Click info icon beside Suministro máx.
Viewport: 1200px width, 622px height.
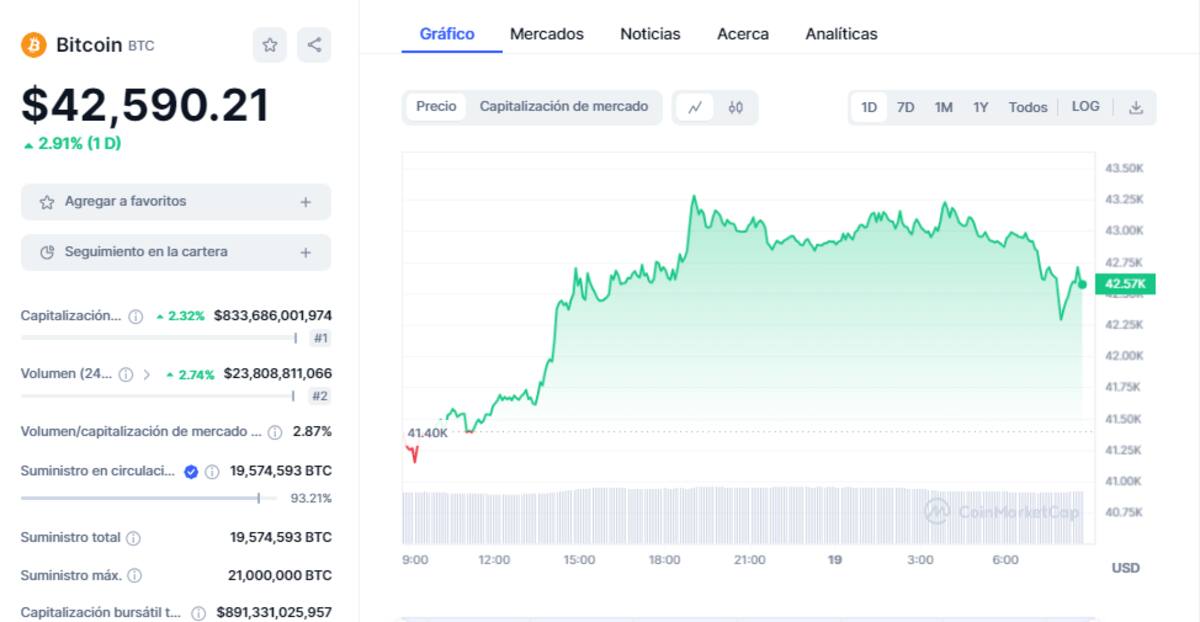[135, 576]
